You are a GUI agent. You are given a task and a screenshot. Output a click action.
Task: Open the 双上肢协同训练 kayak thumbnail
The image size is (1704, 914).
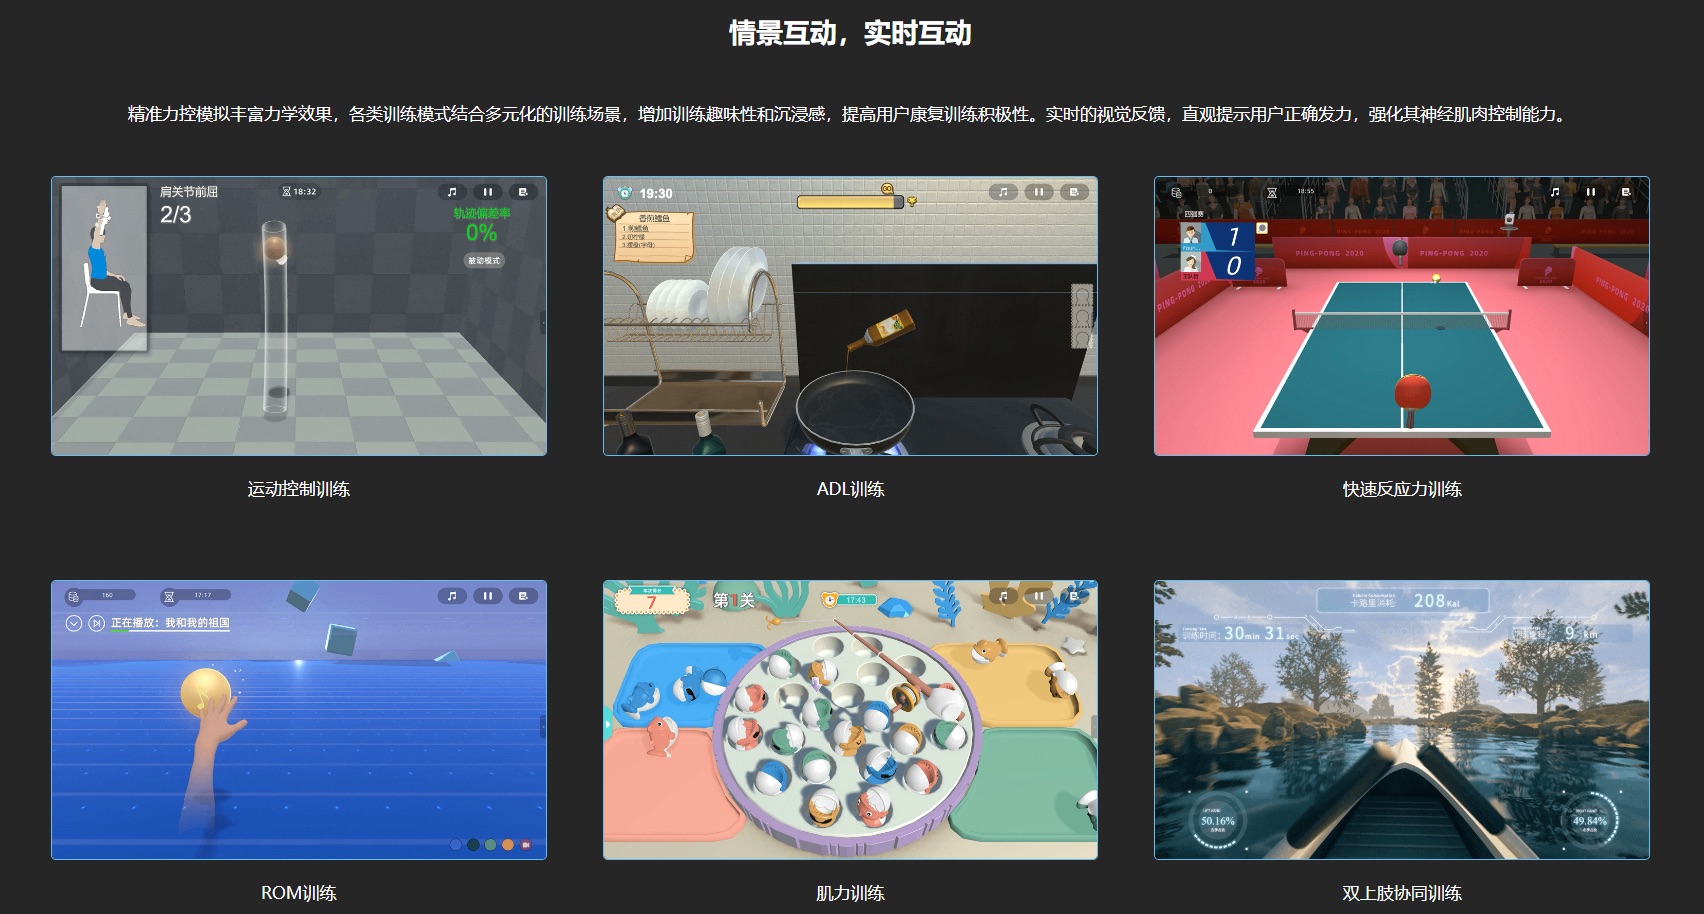tap(1401, 720)
